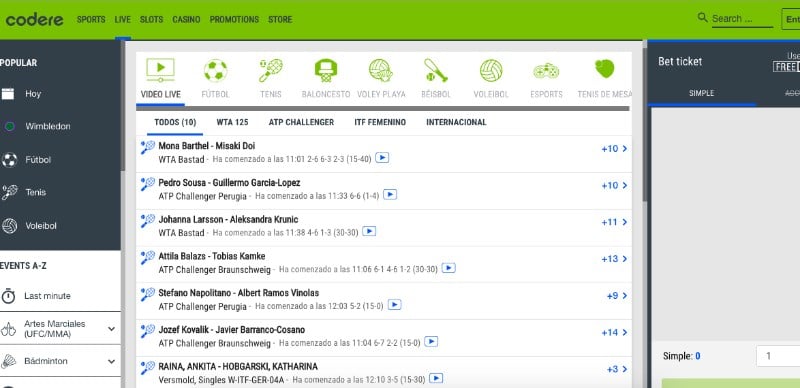Open Mona Barthel - Misaki Doi match
The image size is (800, 388).
(x=207, y=146)
